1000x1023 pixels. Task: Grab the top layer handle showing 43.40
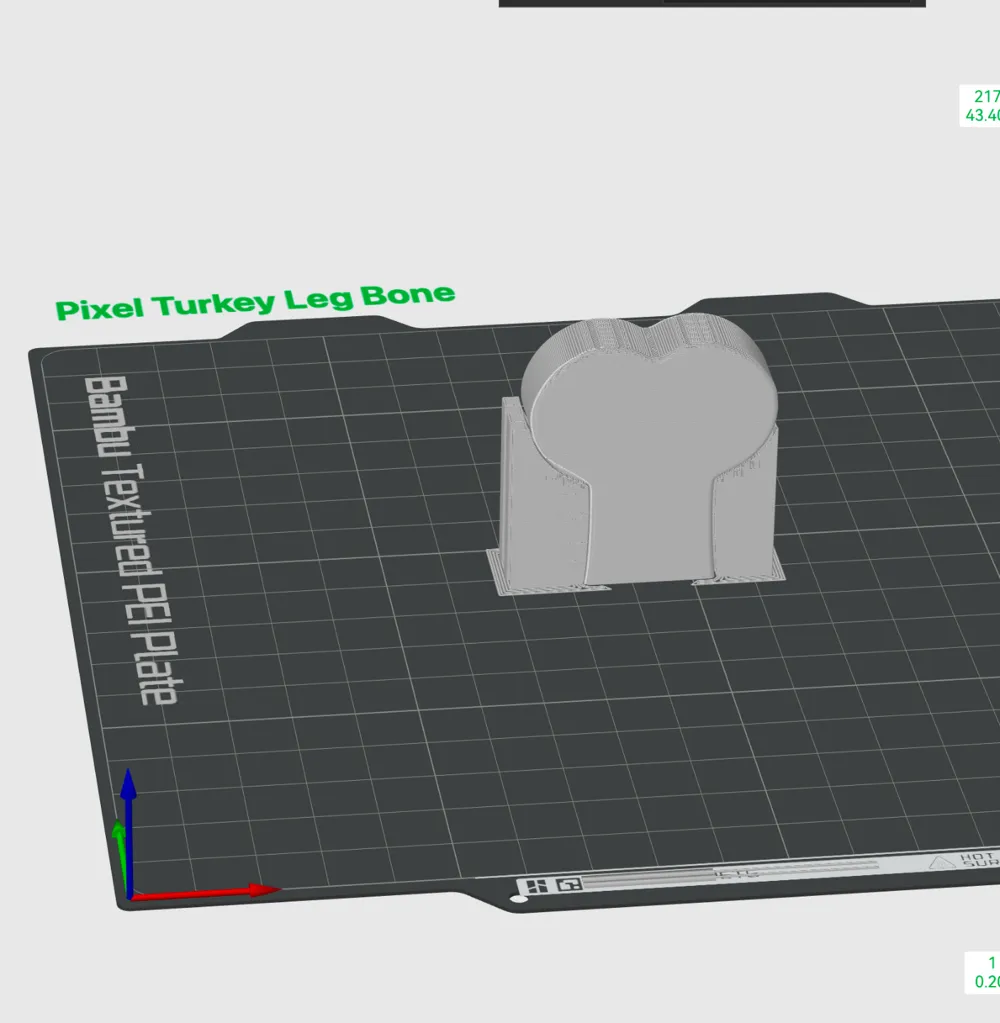tap(981, 106)
